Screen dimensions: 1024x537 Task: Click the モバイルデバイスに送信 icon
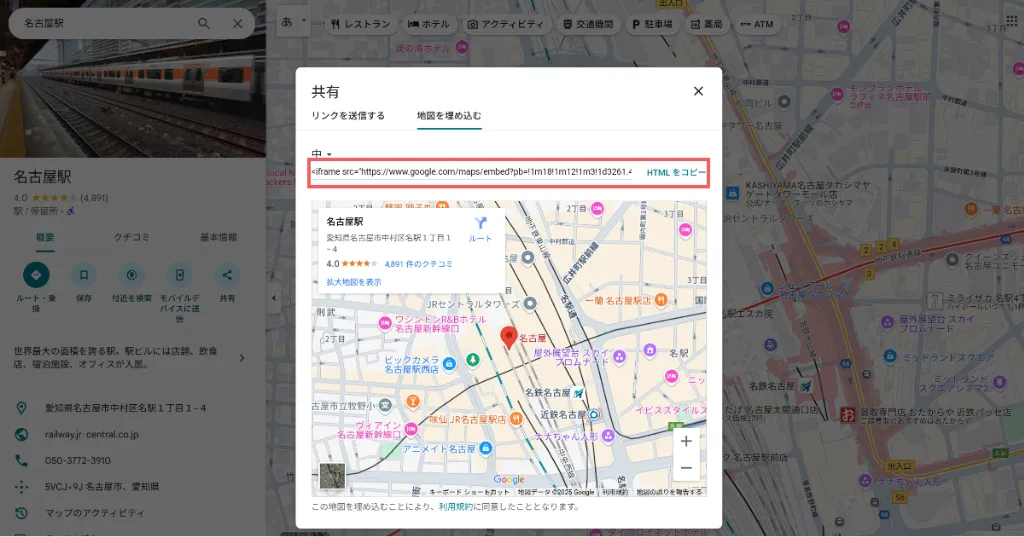[x=179, y=275]
